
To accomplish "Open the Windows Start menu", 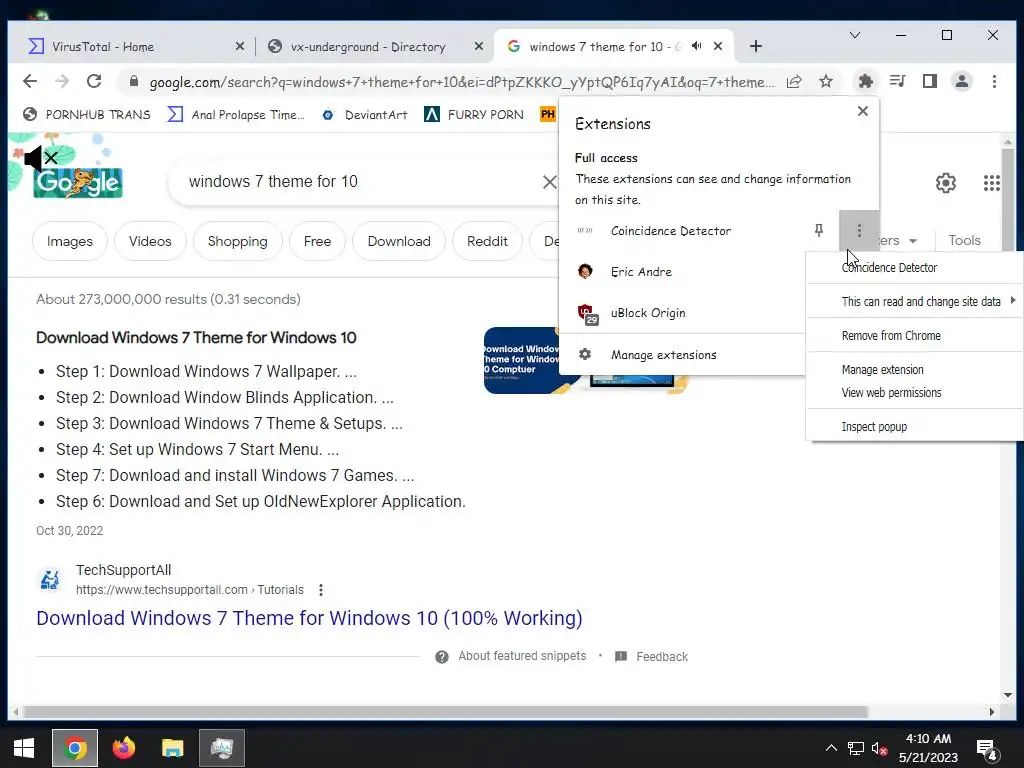I will pos(24,748).
